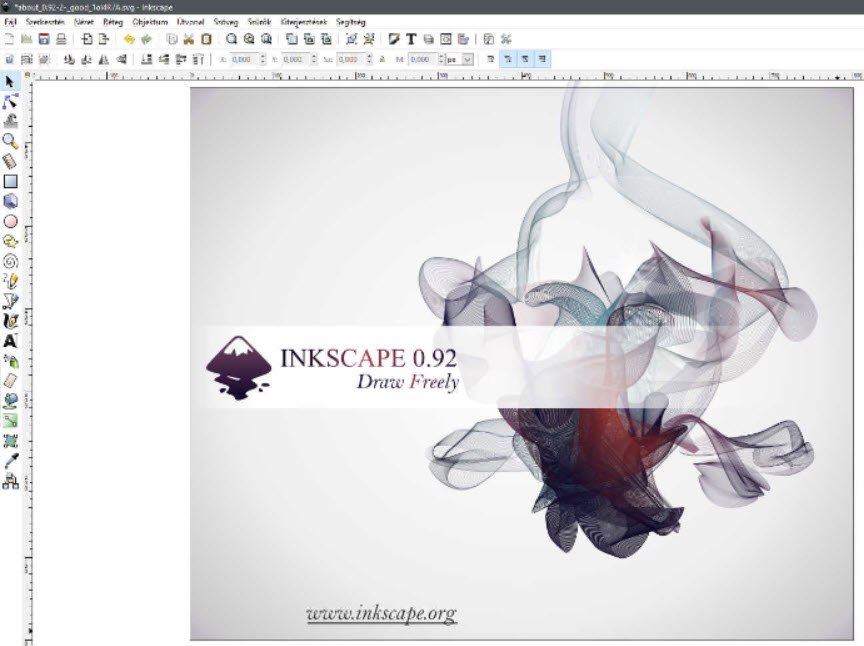Screen dimensions: 864x646
Task: Select the Gradient tool
Action: tap(10, 421)
